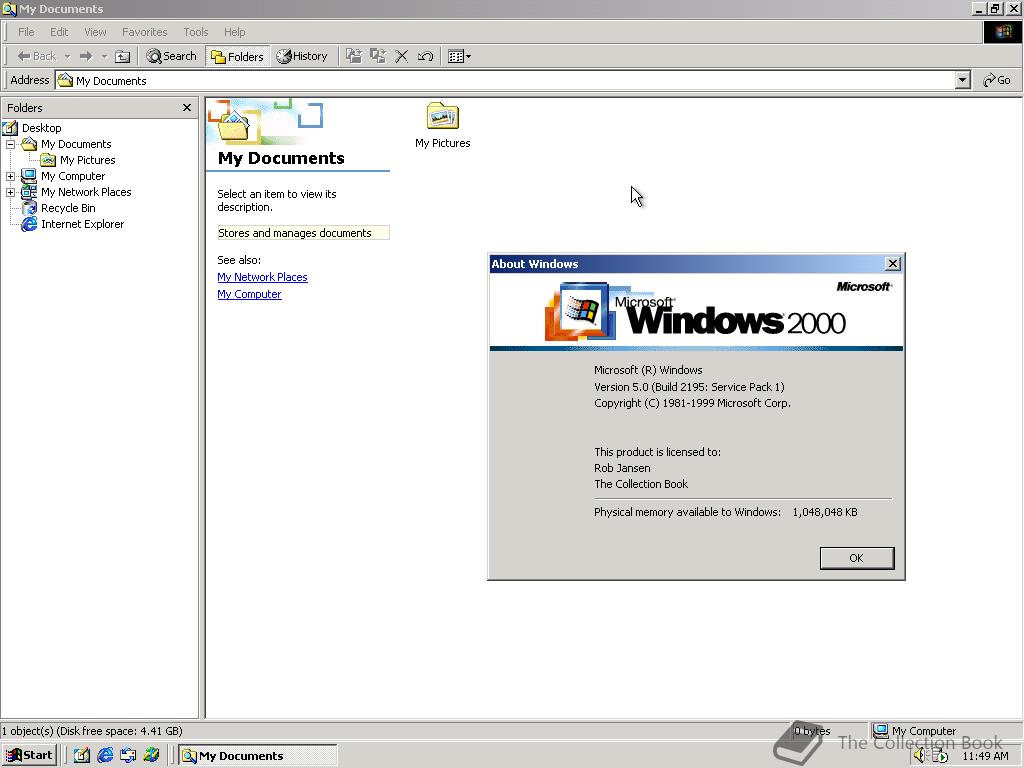The width and height of the screenshot is (1024, 768).
Task: Click the Forward arrow toolbar button
Action: coord(86,56)
